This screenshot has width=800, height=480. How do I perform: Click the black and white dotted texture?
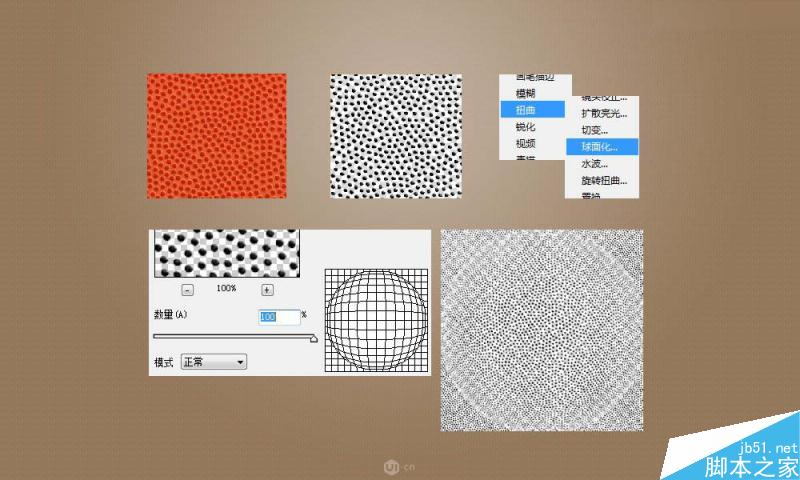[396, 136]
